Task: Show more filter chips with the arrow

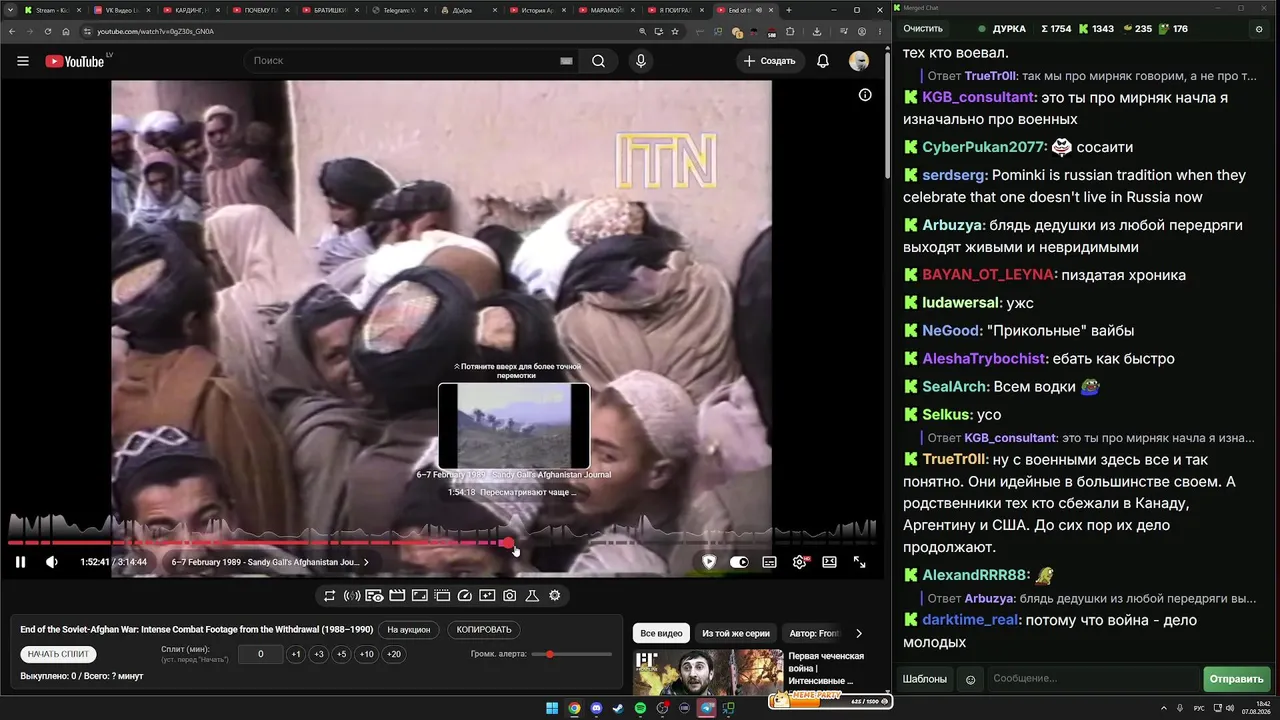Action: (859, 633)
